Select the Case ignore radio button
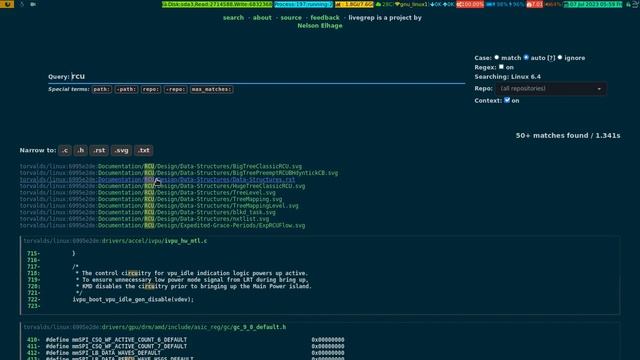640x360 pixels. tap(560, 58)
